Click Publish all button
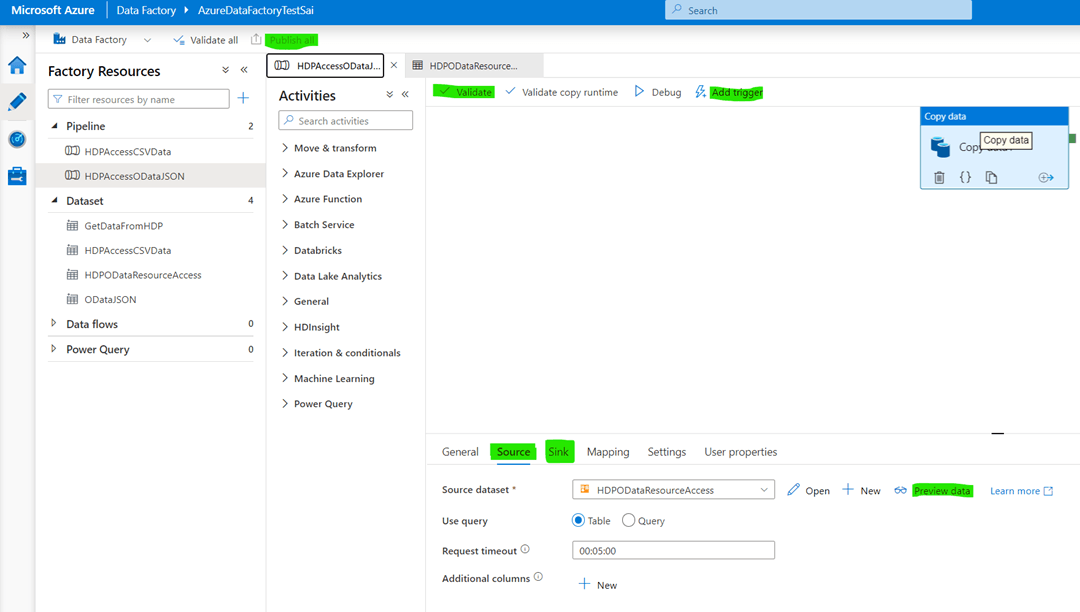Image resolution: width=1080 pixels, height=612 pixels. 291,40
